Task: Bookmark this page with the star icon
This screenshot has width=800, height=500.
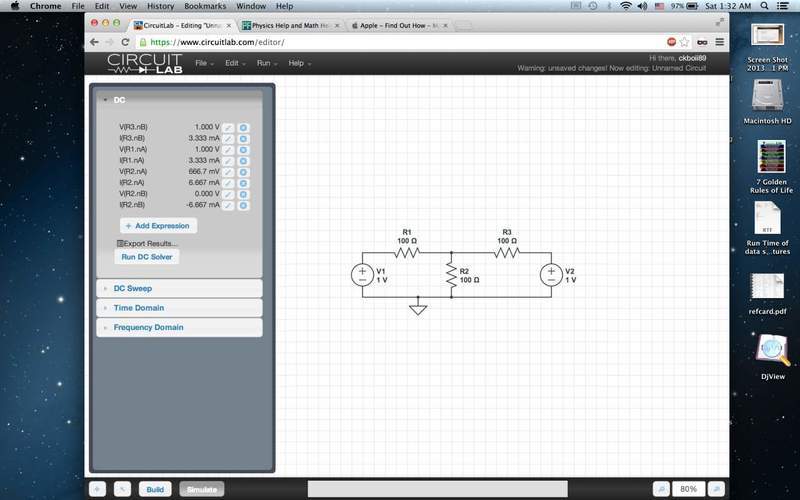Action: coord(685,42)
